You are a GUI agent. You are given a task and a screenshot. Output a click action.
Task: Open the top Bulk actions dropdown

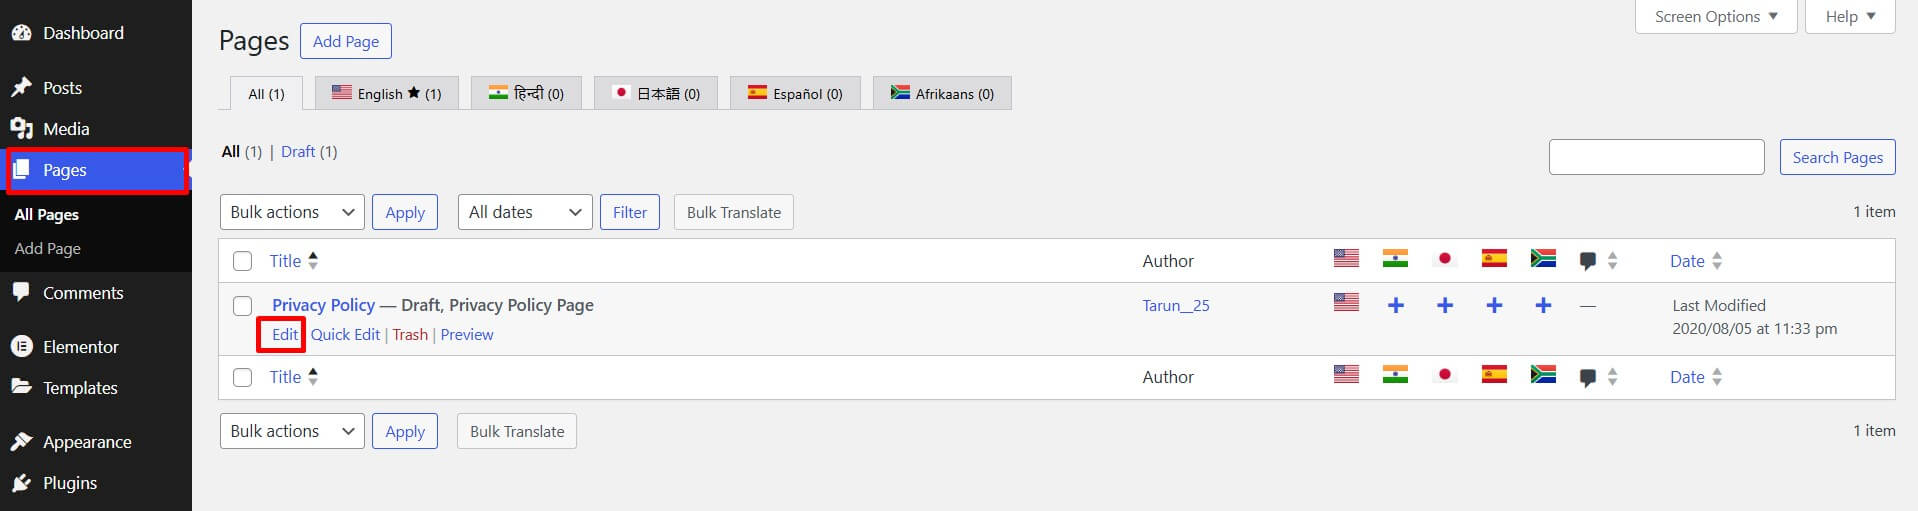click(292, 212)
